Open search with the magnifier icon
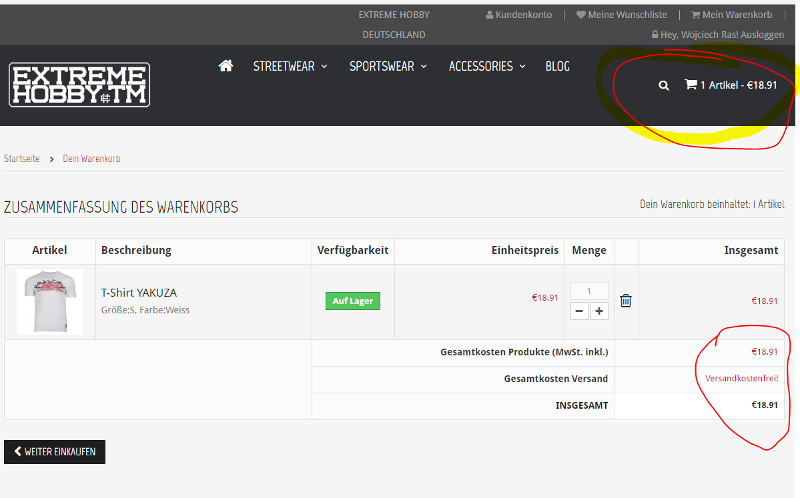 point(663,85)
